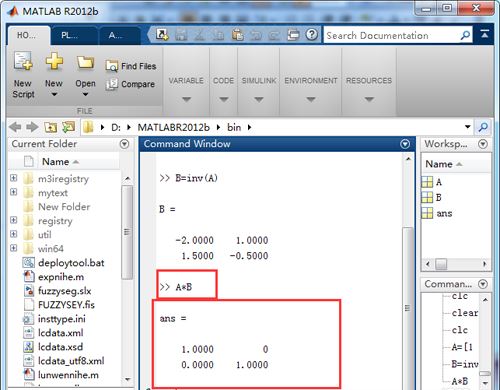500x390 pixels.
Task: Go up one folder level icon
Action: [50, 127]
